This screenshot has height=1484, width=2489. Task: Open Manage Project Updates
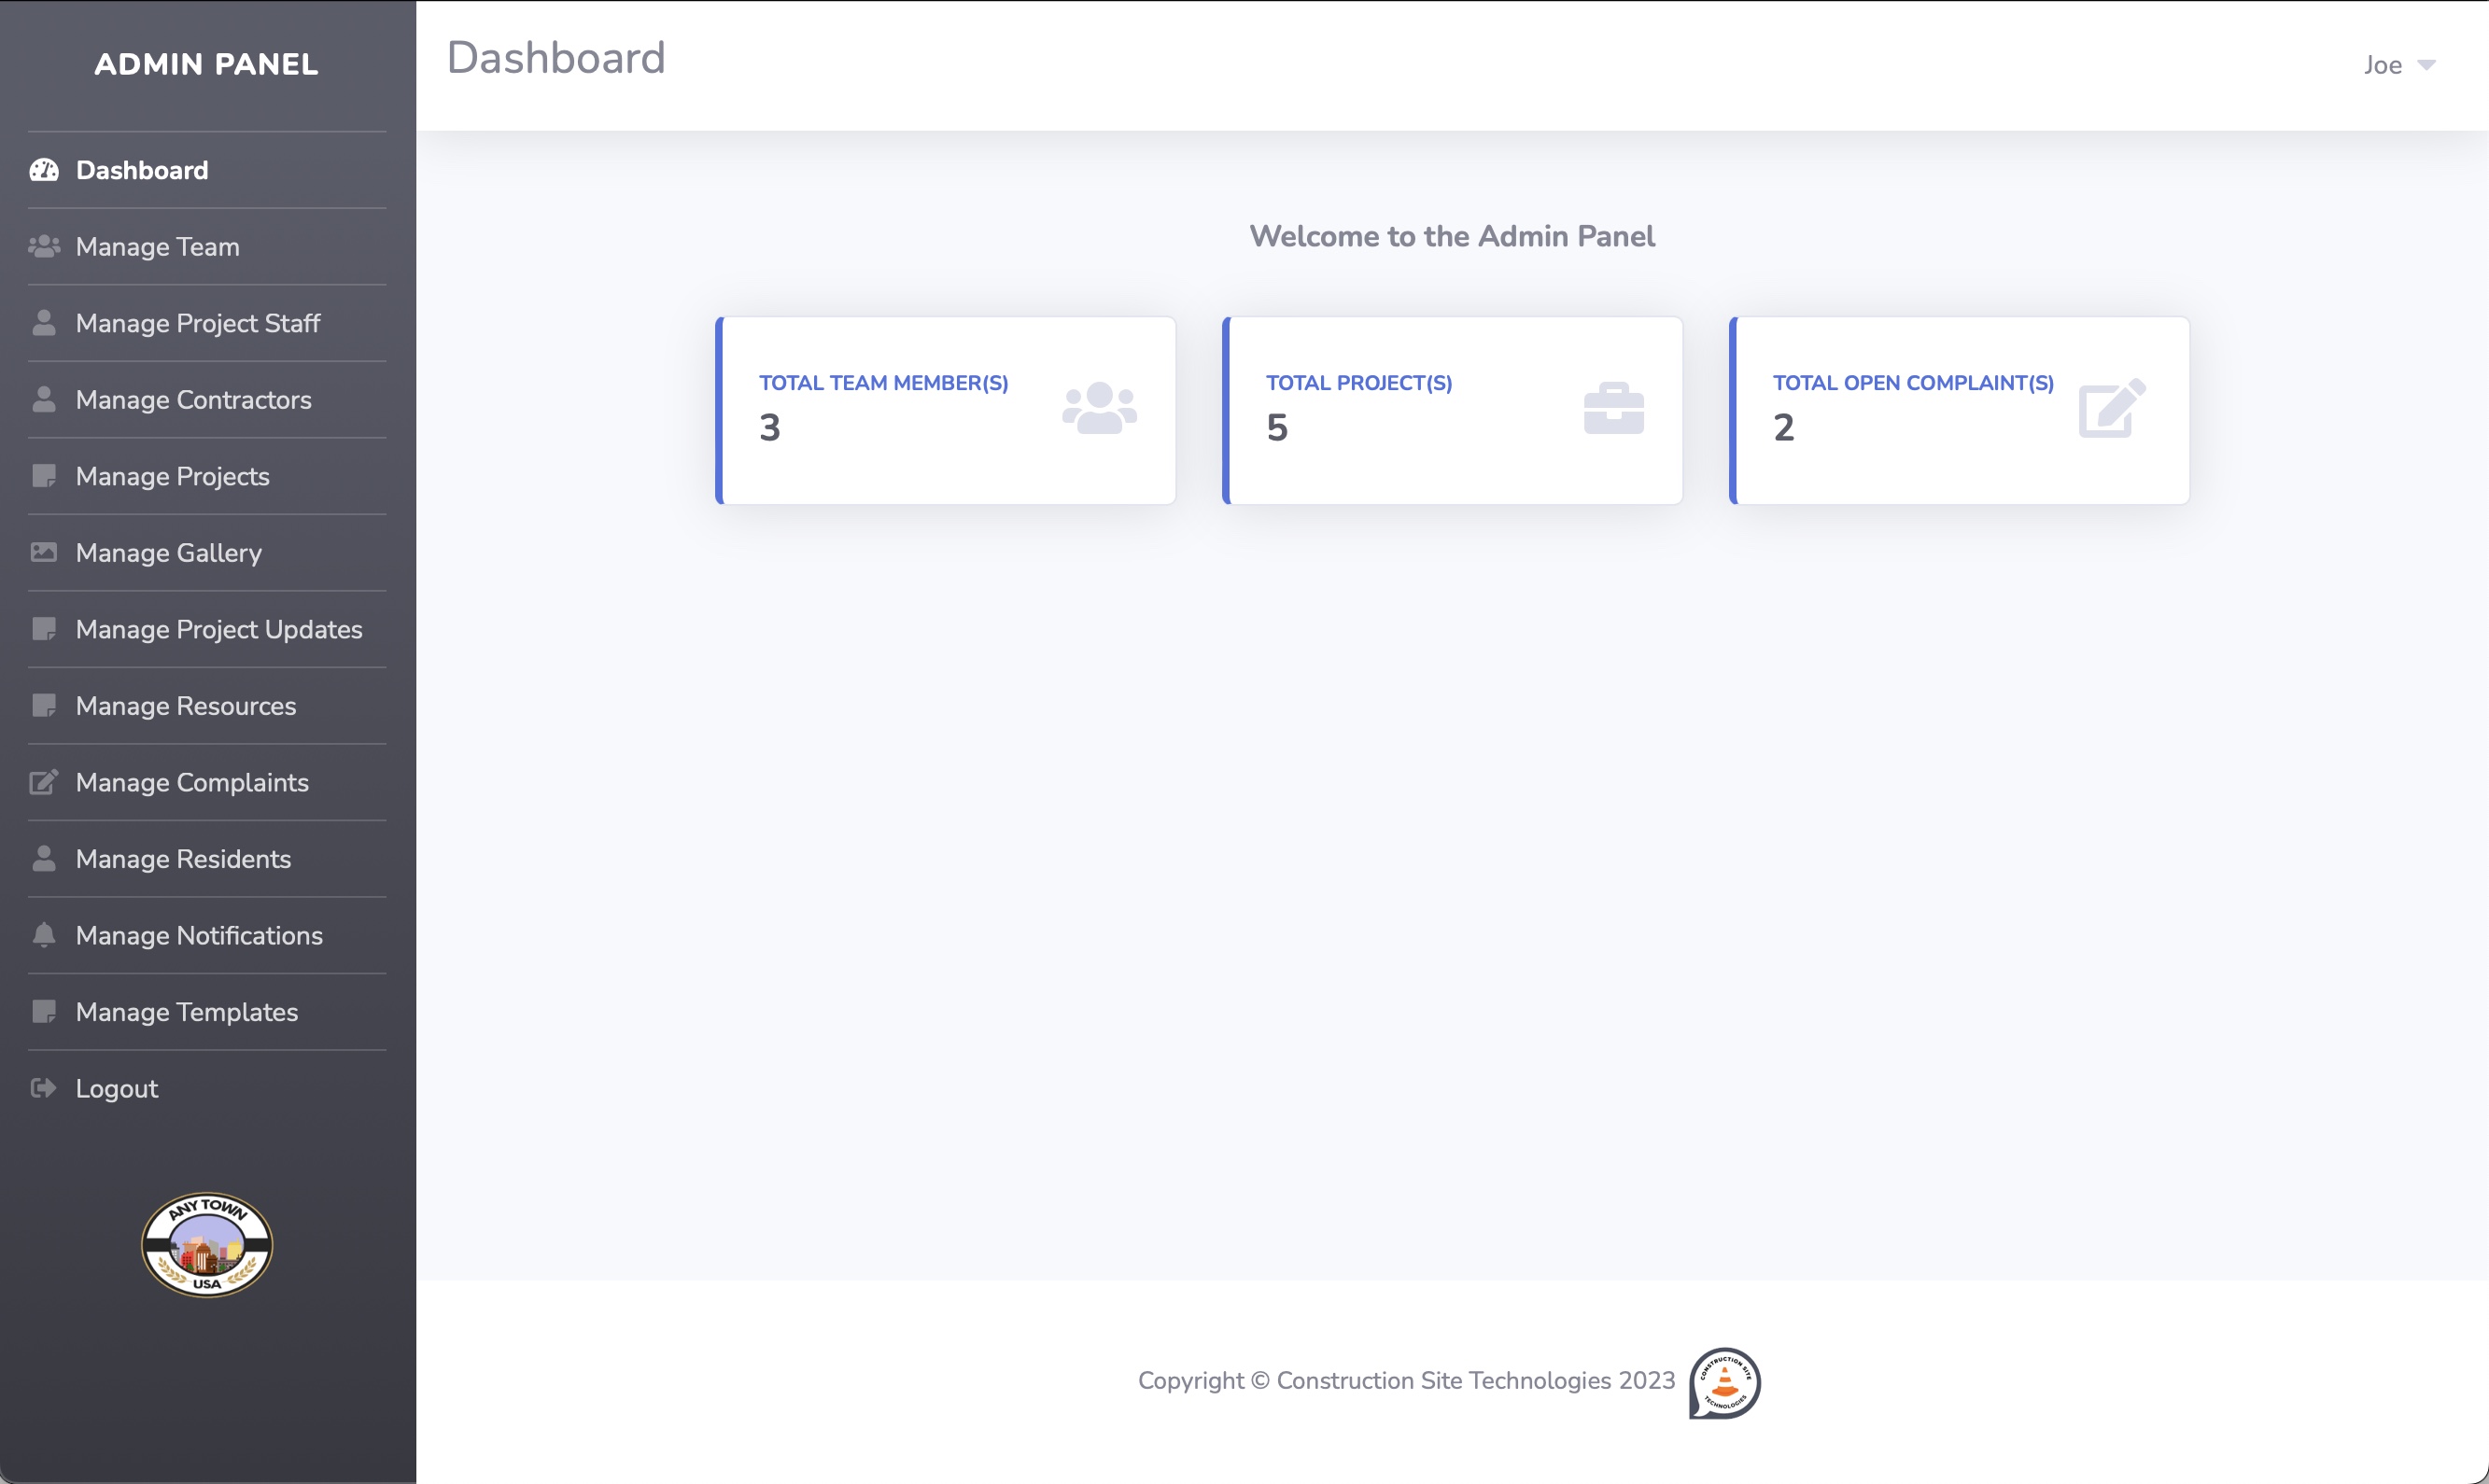coord(207,629)
